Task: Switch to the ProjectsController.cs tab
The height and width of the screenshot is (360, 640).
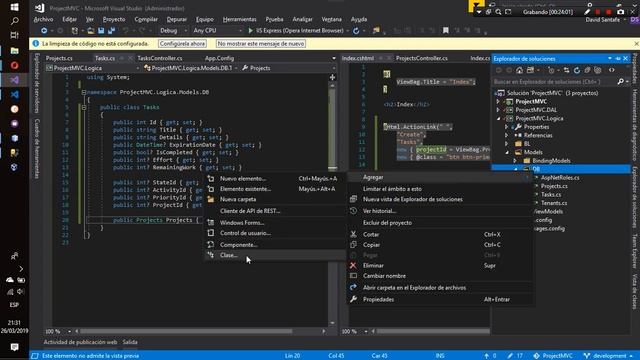Action: [x=422, y=58]
